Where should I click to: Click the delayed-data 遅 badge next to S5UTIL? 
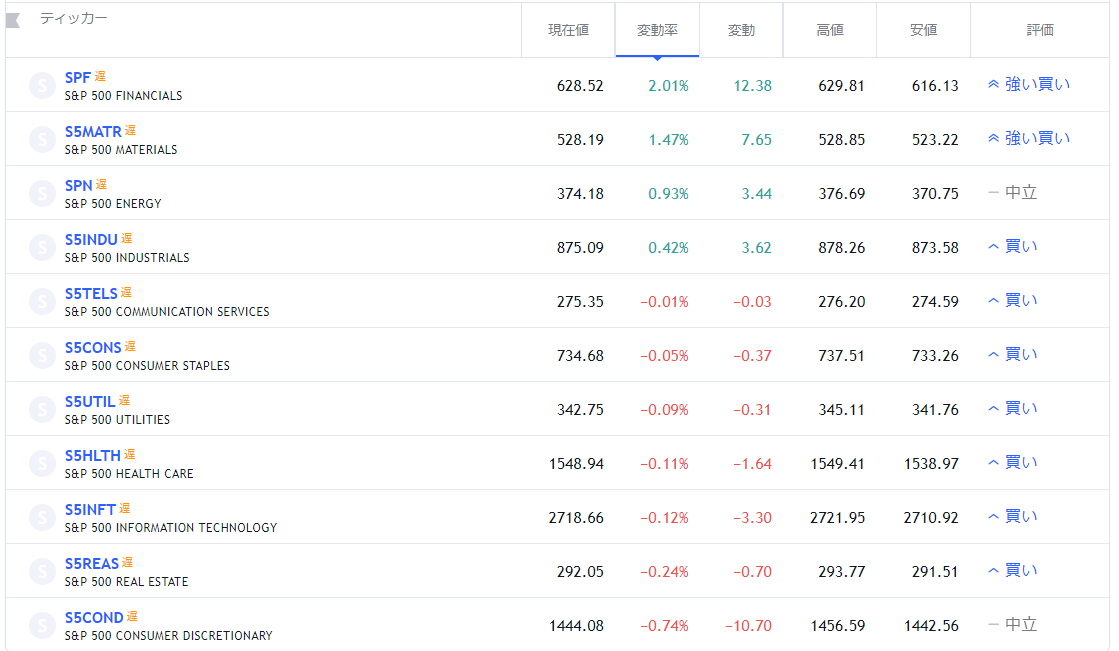pos(124,400)
